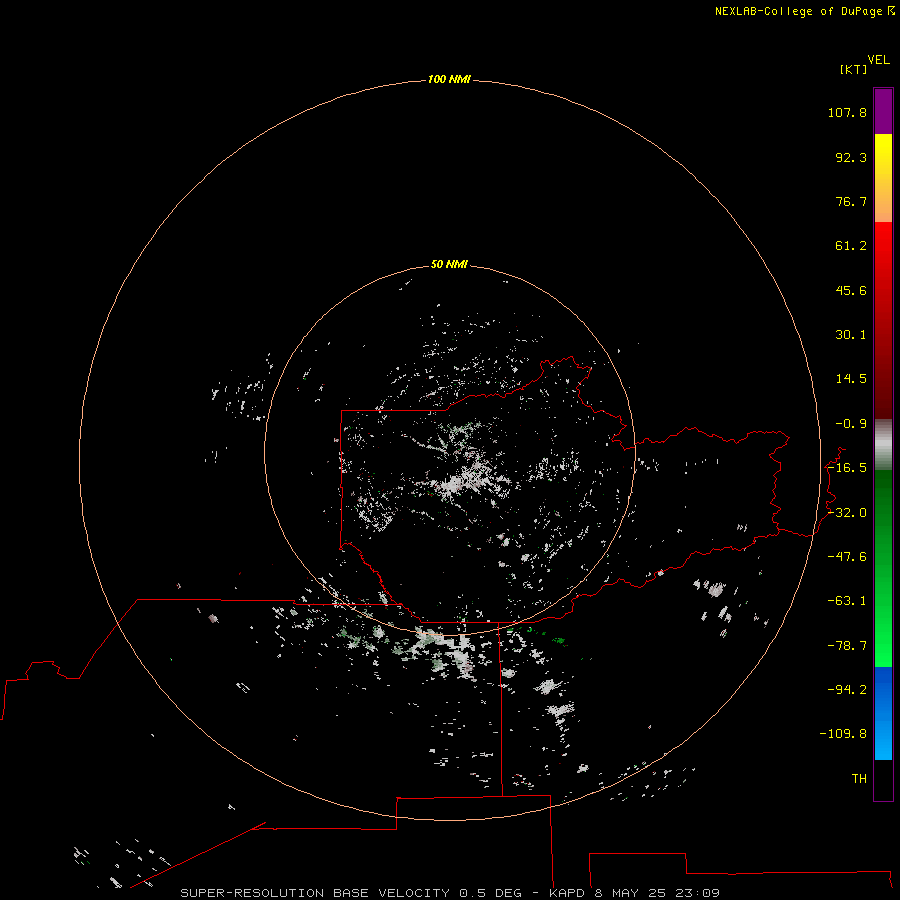Click the 61.2 velocity scale value
The height and width of the screenshot is (900, 900).
click(851, 246)
